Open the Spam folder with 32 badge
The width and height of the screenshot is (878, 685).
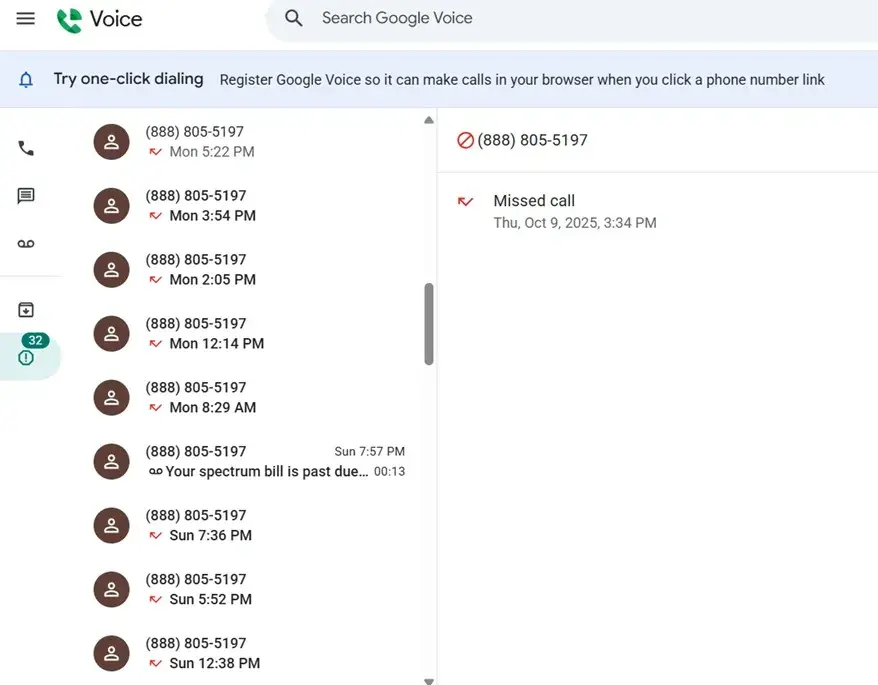(x=27, y=357)
